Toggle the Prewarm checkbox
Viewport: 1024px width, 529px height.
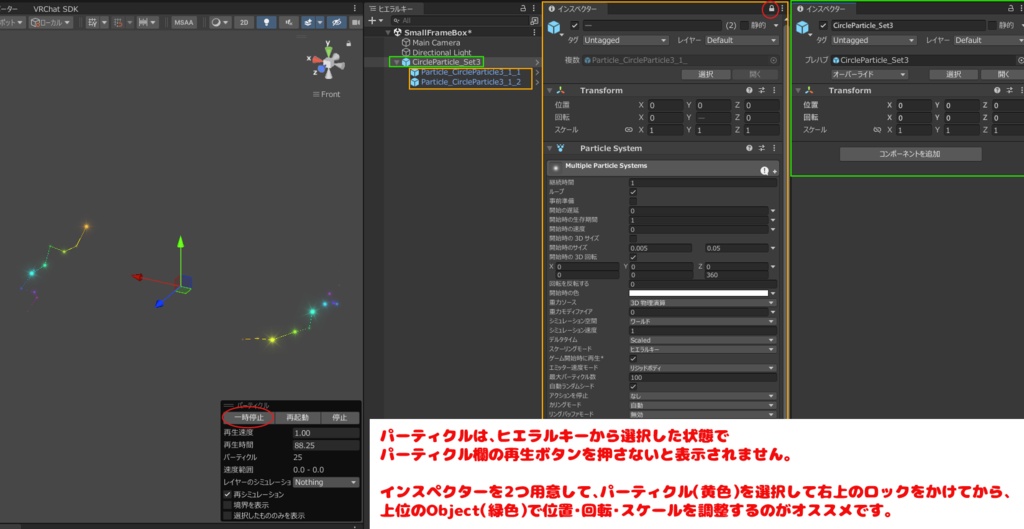633,202
